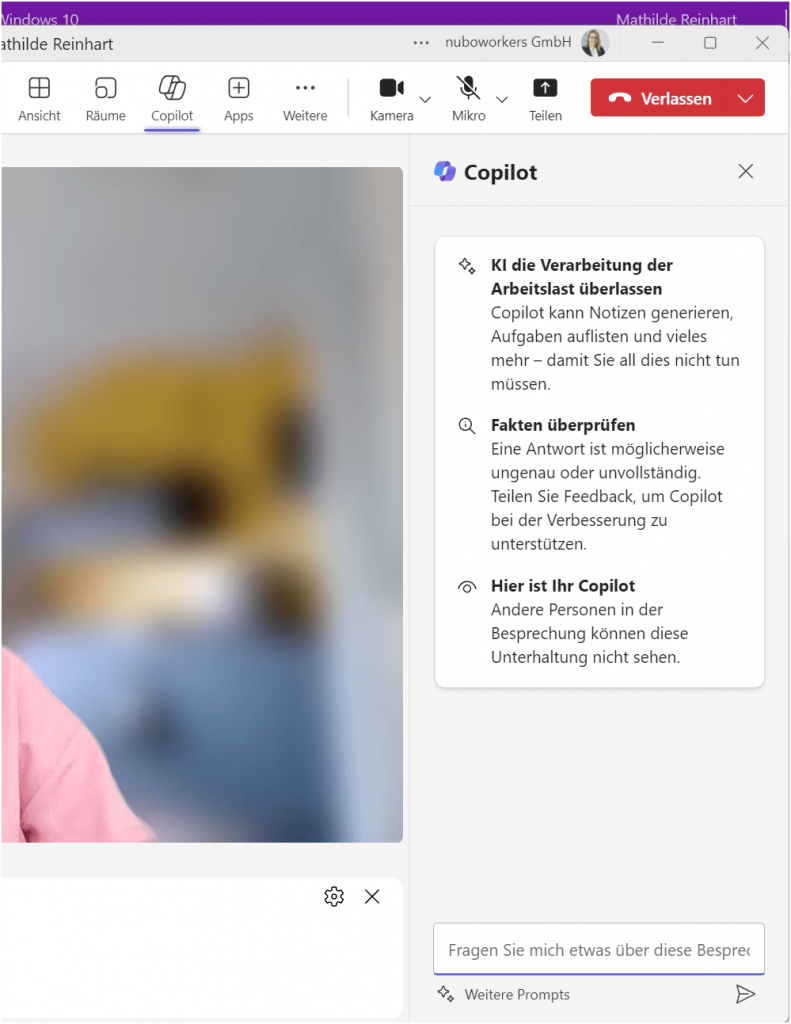The height and width of the screenshot is (1024, 791).
Task: Click nuboworkers GmbH organization name
Action: point(508,42)
